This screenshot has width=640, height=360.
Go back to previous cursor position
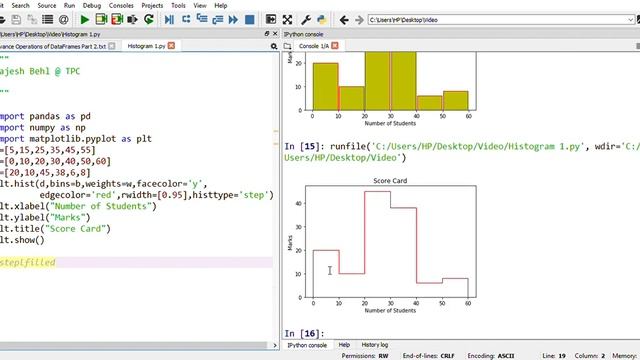click(344, 20)
